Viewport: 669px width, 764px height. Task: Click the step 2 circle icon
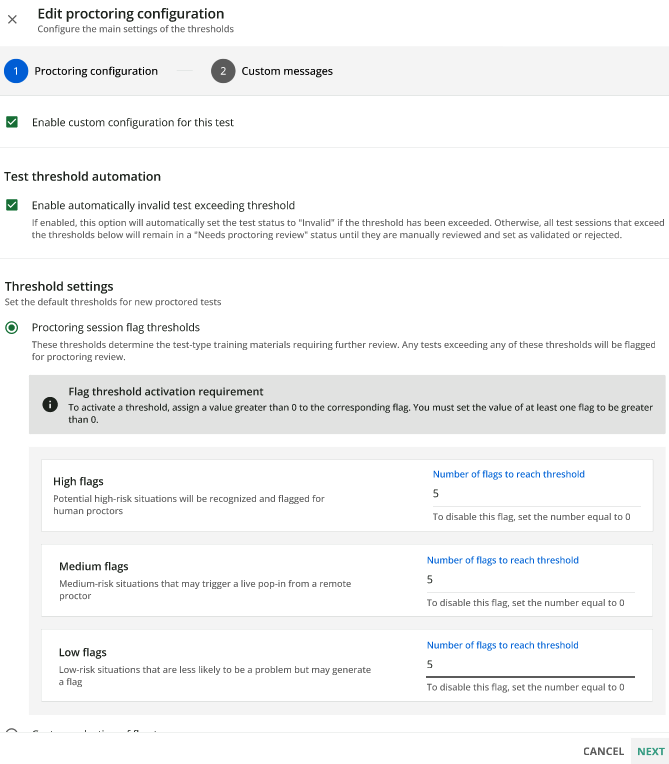click(x=223, y=71)
